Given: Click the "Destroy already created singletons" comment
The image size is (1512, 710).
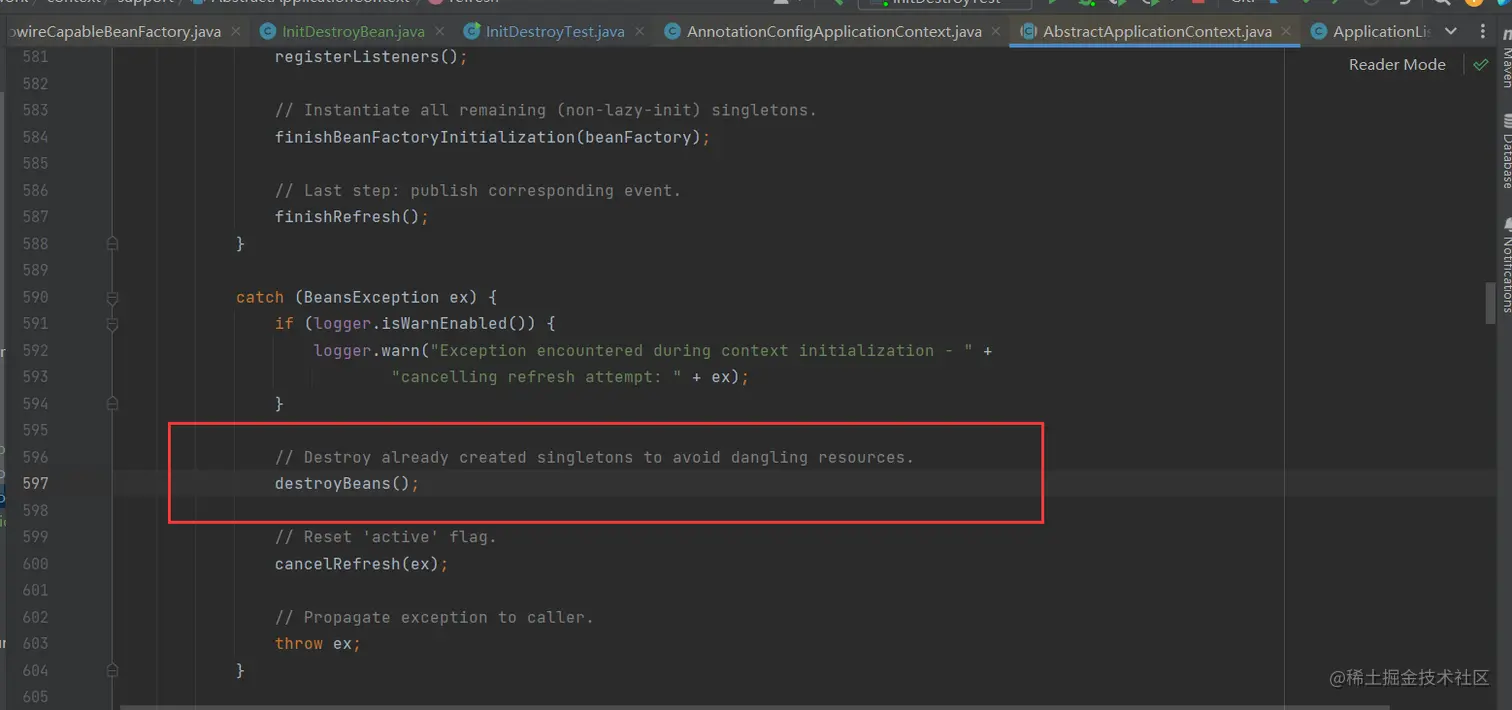Looking at the screenshot, I should [594, 457].
